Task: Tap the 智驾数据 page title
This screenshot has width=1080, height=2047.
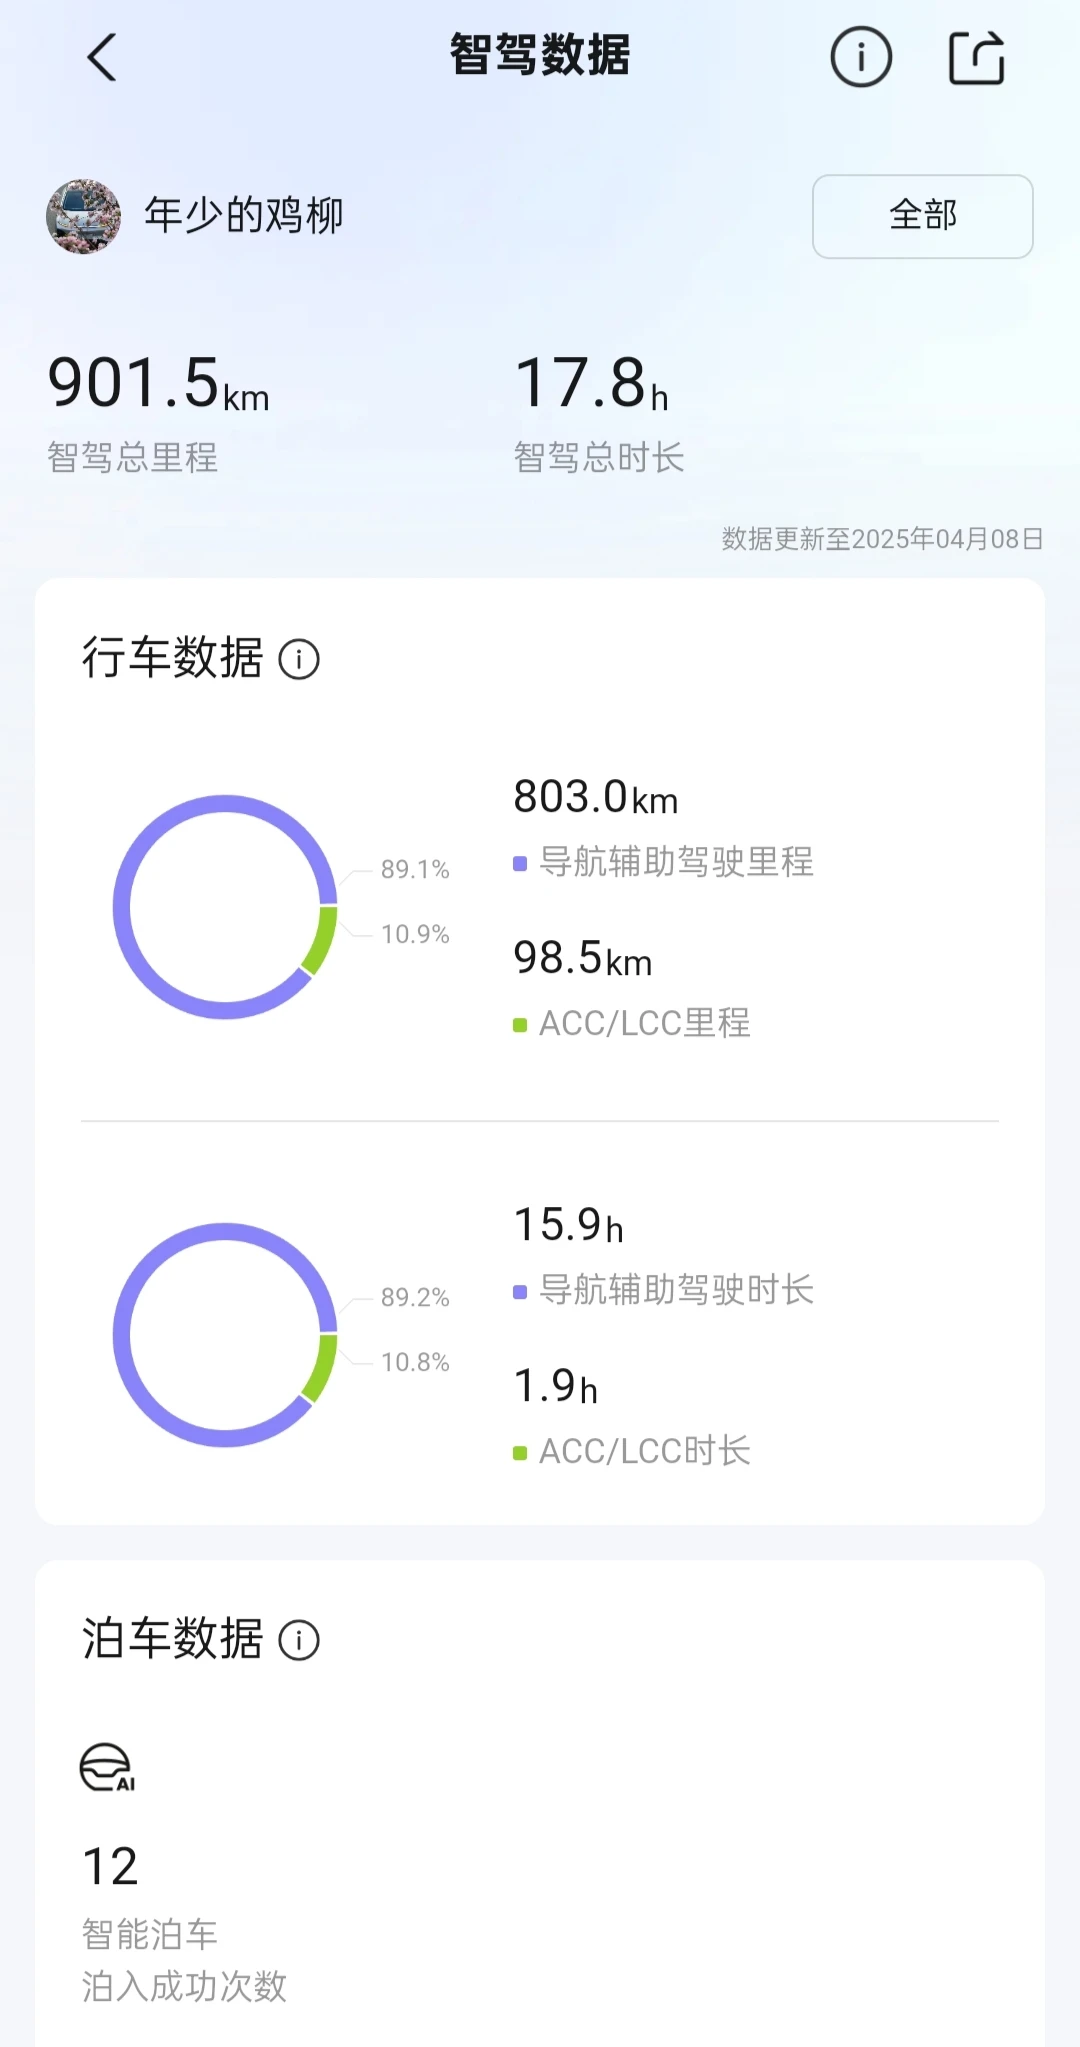Action: [x=540, y=55]
